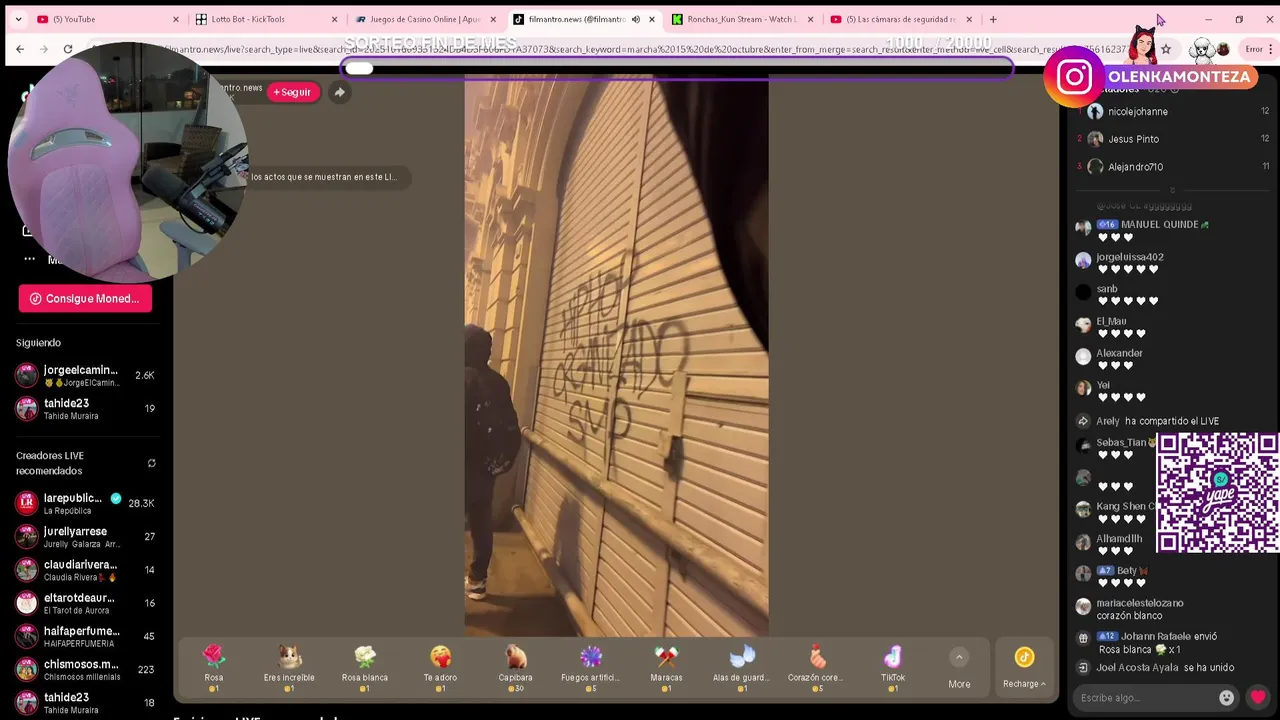Send the Corazón coreano gift
Image resolution: width=1280 pixels, height=720 pixels.
(x=816, y=668)
